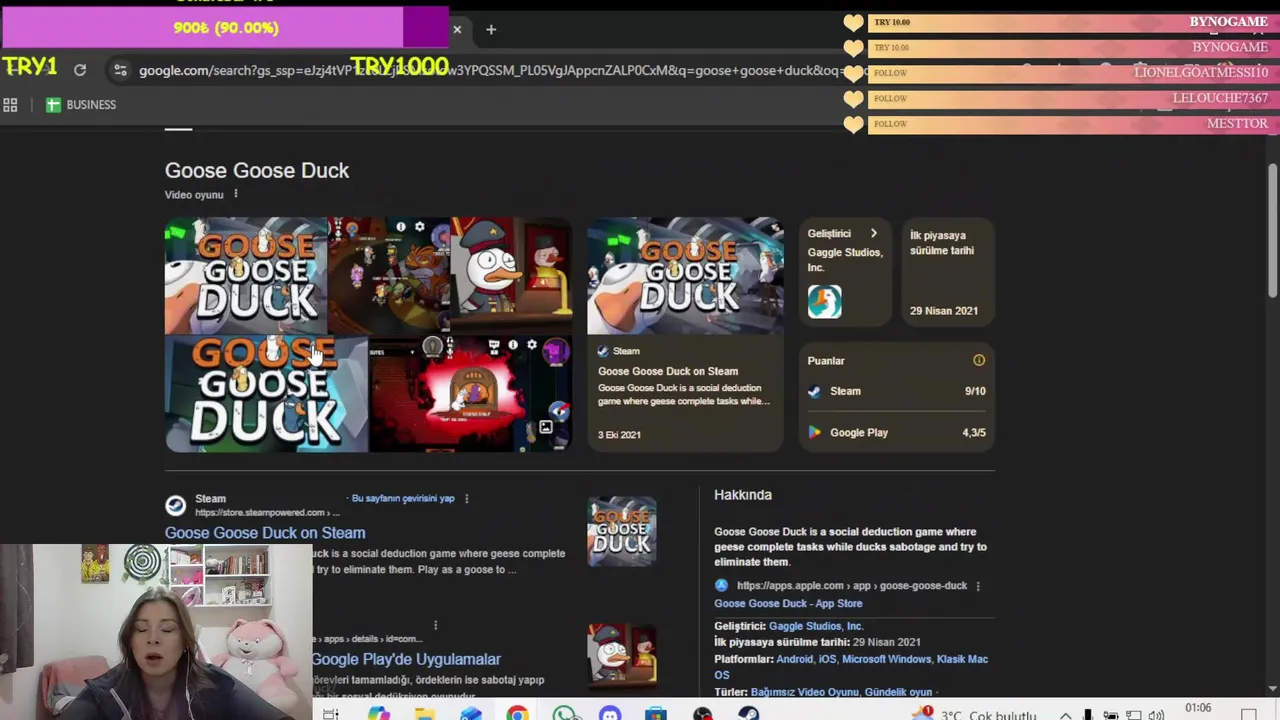Image resolution: width=1280 pixels, height=720 pixels.
Task: Open the BUSINESS bookmark
Action: [81, 104]
